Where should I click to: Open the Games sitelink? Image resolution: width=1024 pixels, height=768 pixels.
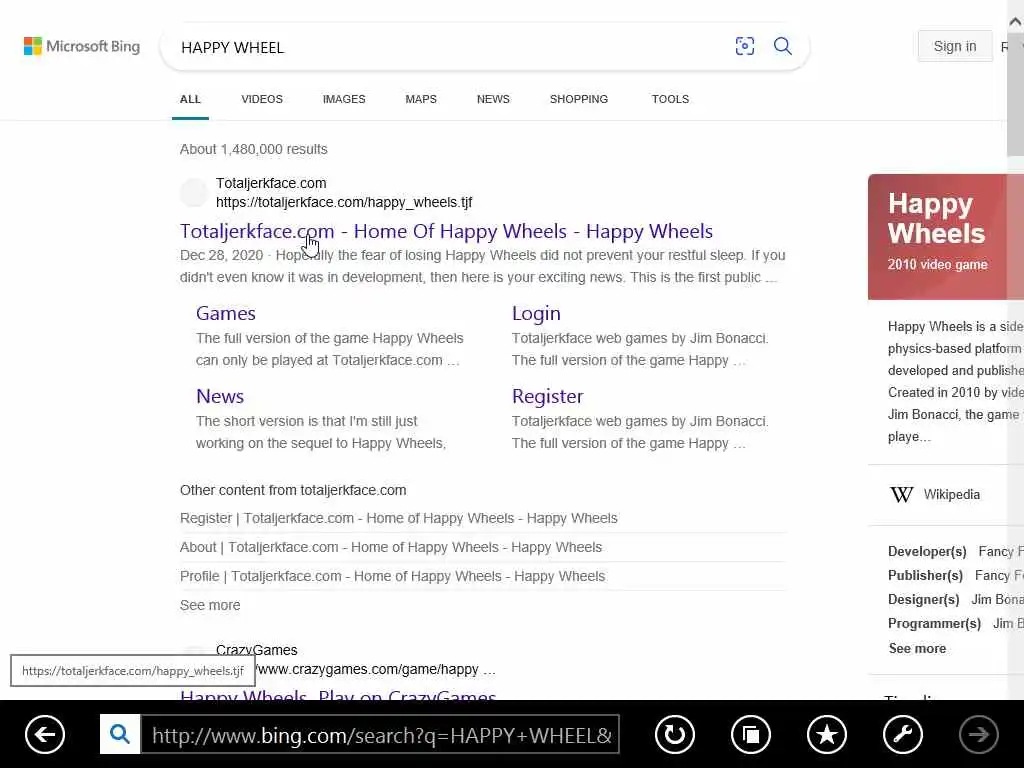pyautogui.click(x=225, y=313)
